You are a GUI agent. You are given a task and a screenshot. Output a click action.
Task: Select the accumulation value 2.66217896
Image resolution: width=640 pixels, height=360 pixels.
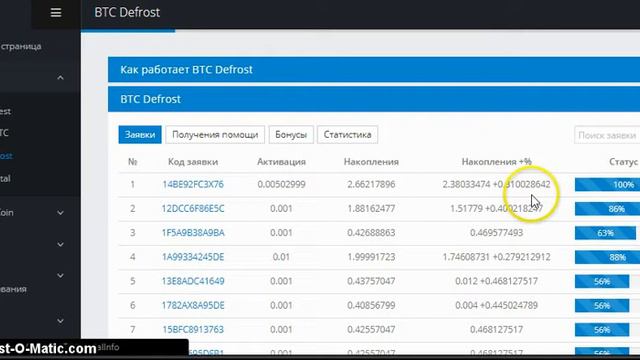coord(371,184)
